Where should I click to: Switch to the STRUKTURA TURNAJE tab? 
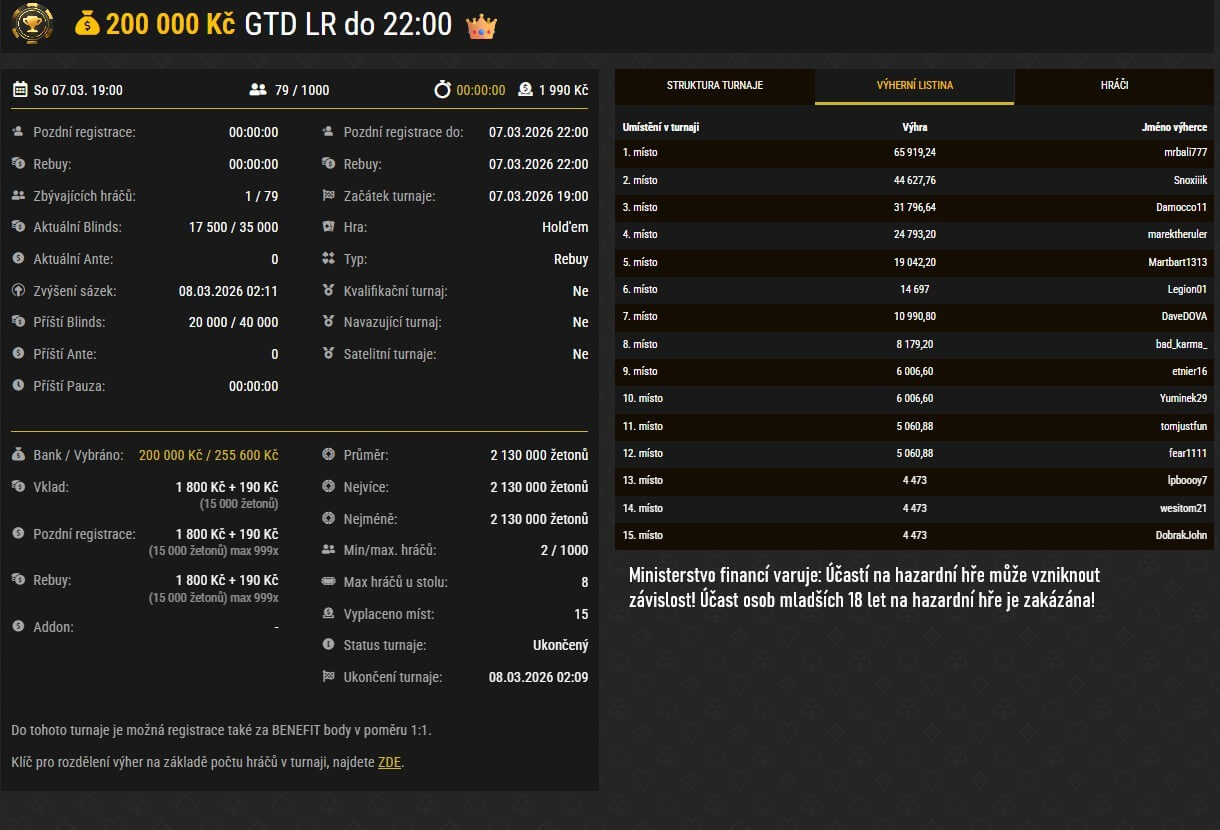click(x=714, y=87)
